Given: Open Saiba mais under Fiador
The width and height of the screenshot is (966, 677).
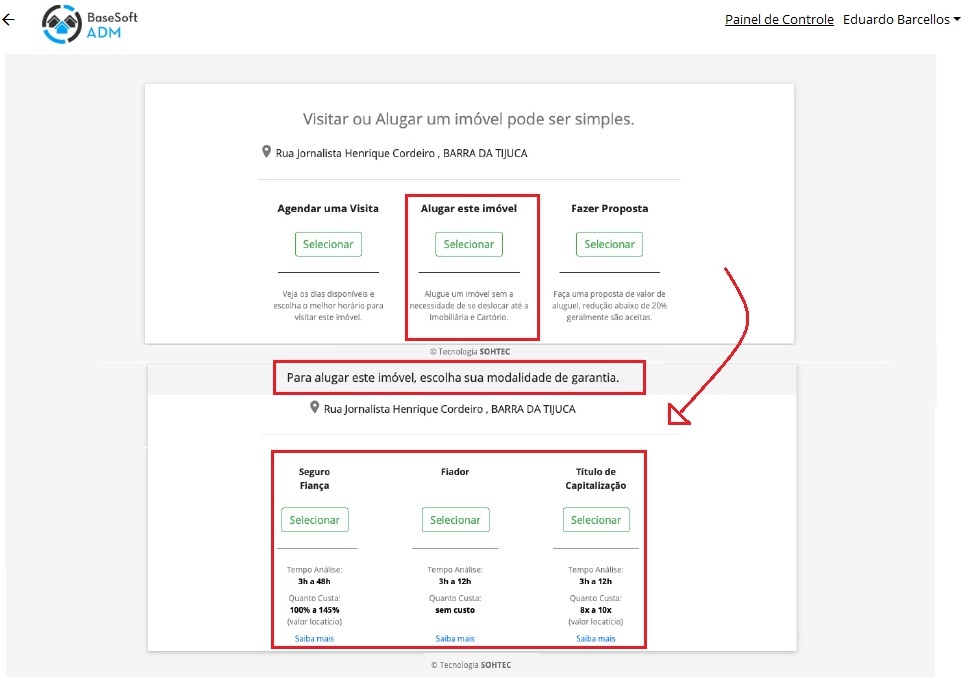Looking at the screenshot, I should [x=455, y=638].
